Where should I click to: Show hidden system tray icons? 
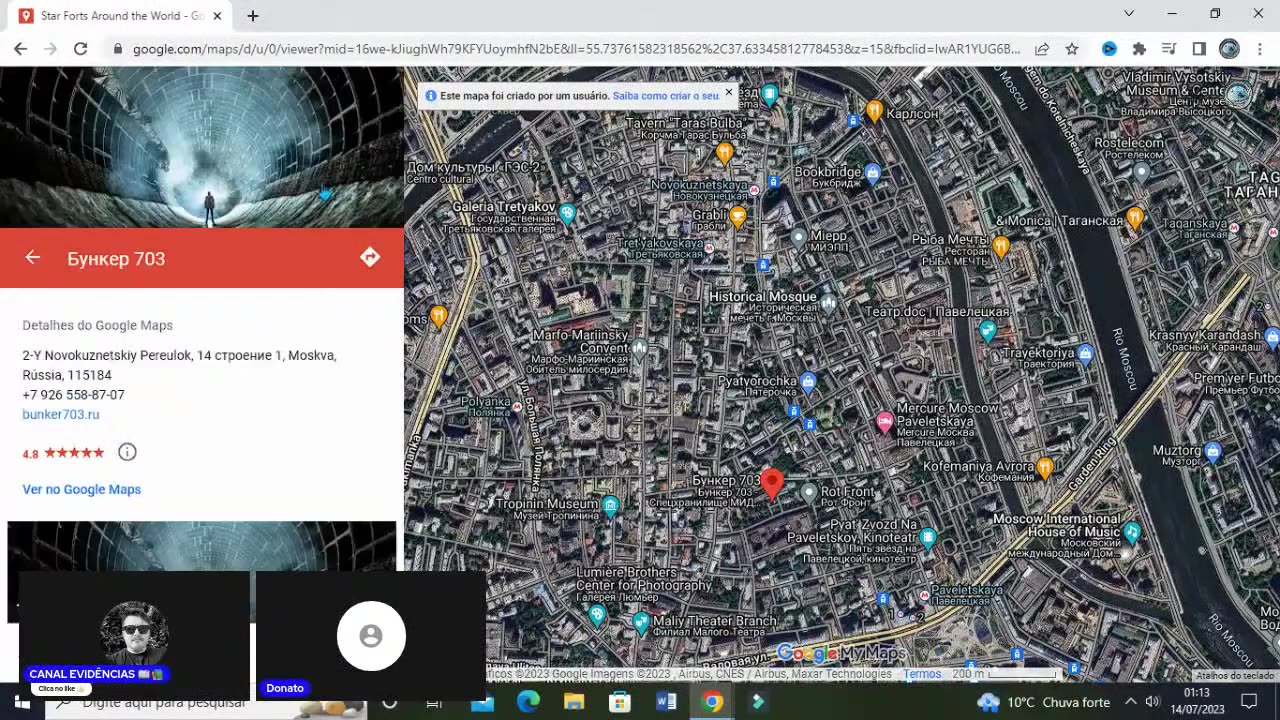pos(1131,702)
